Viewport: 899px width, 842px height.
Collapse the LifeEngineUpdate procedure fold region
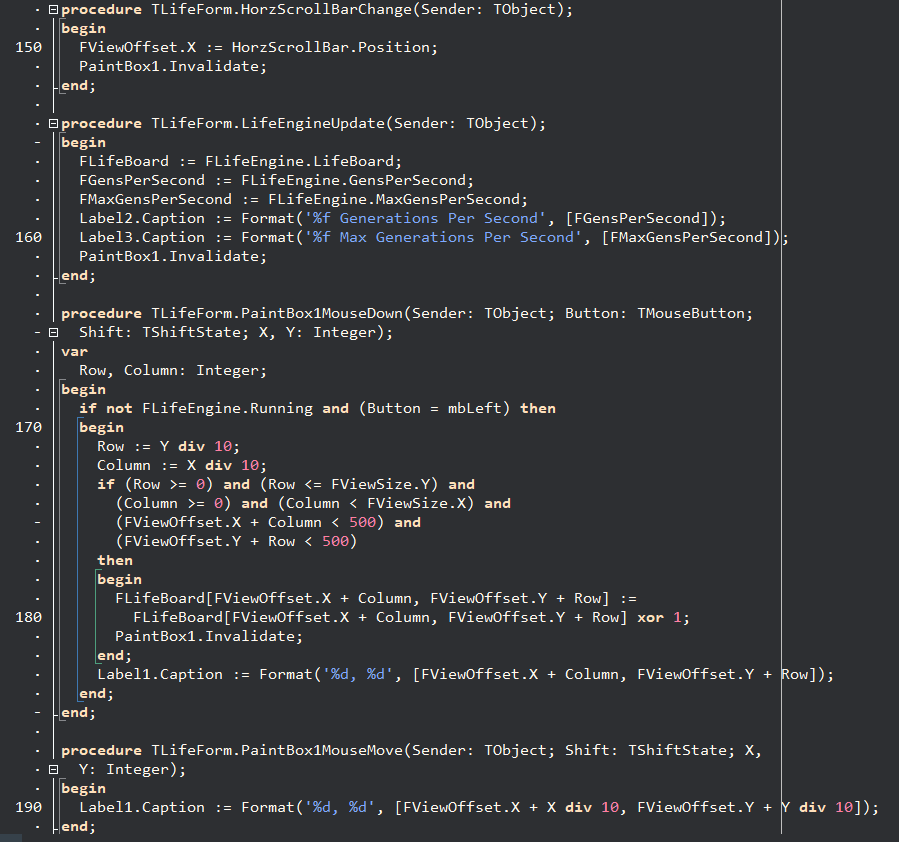pos(53,123)
